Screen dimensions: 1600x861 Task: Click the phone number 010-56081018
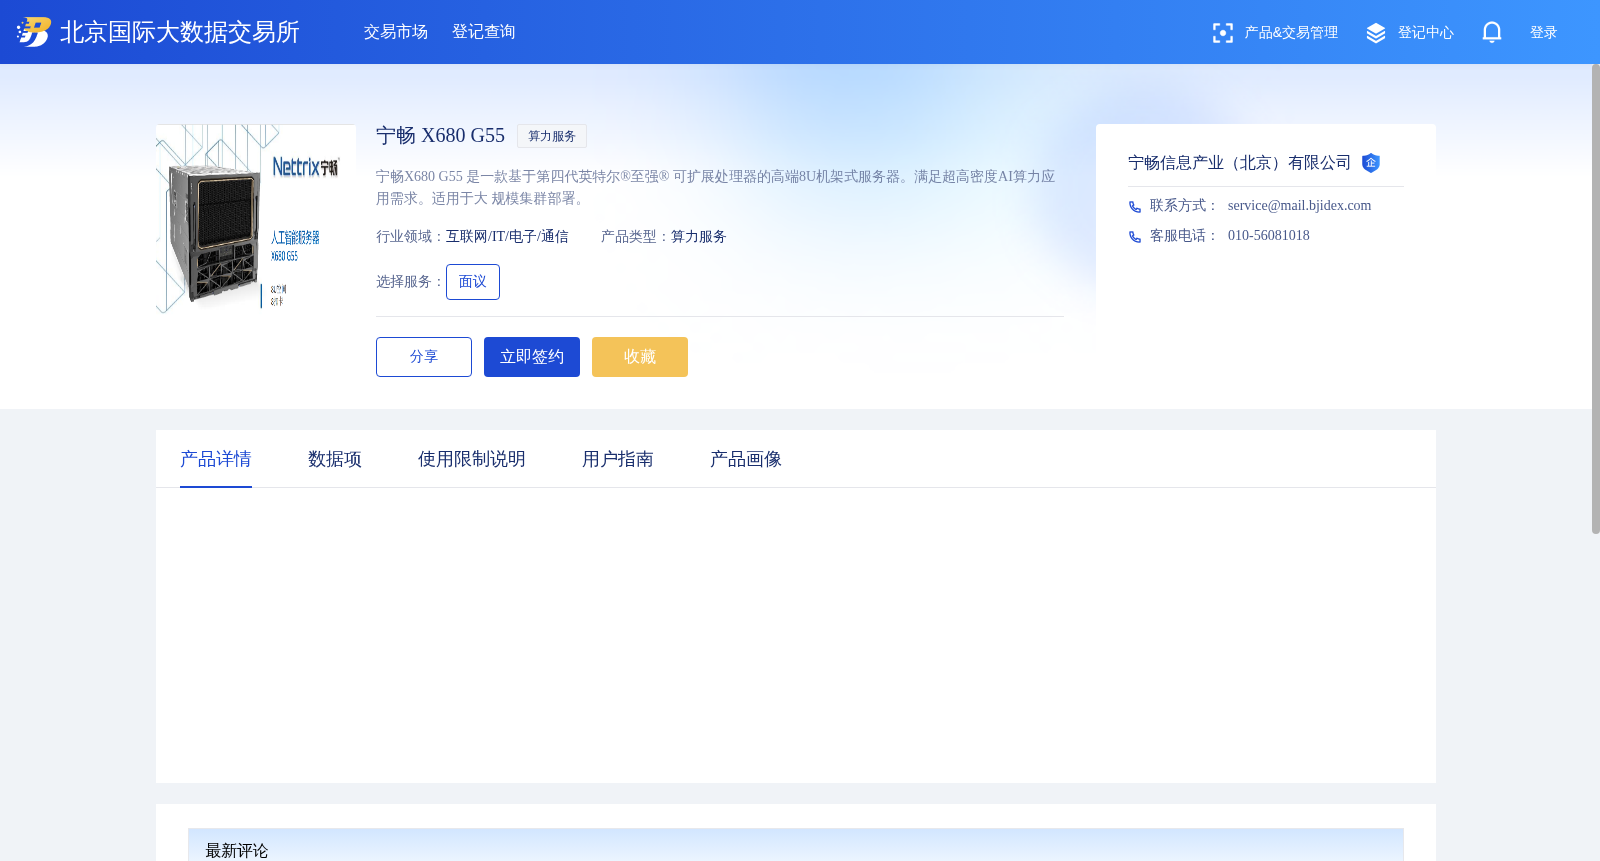click(x=1269, y=236)
